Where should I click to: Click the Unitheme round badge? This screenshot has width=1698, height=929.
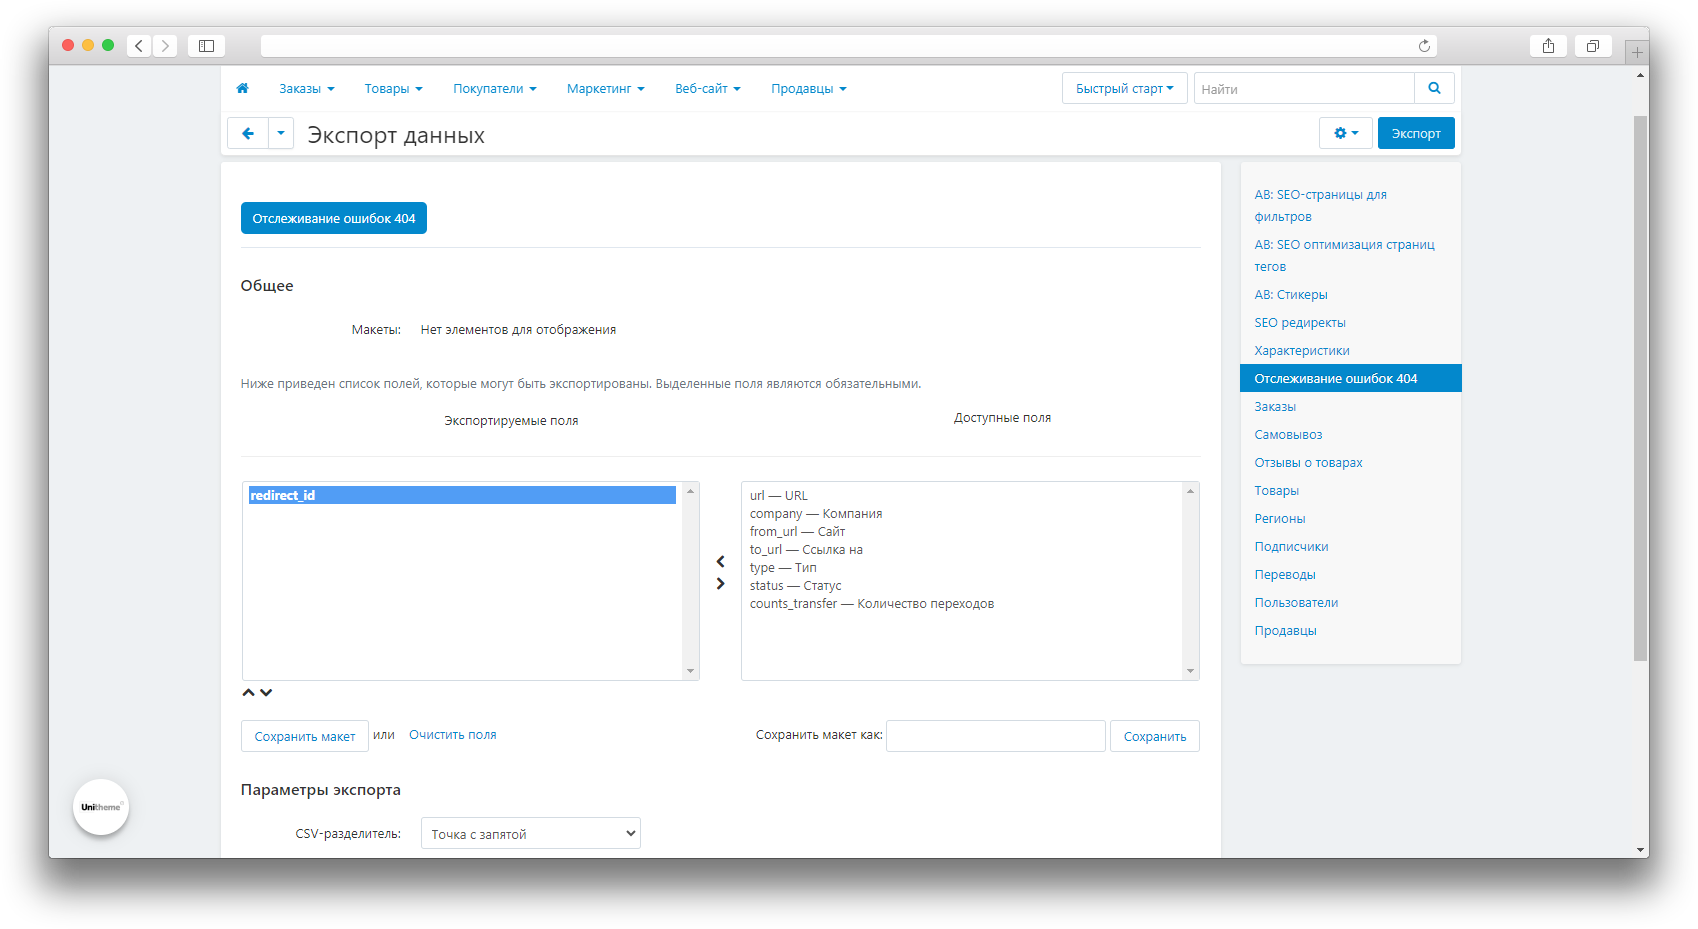pyautogui.click(x=101, y=807)
